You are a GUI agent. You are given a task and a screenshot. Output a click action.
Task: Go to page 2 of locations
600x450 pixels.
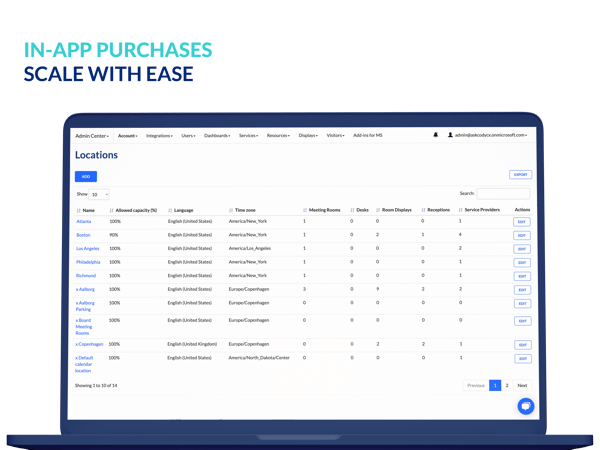[507, 385]
